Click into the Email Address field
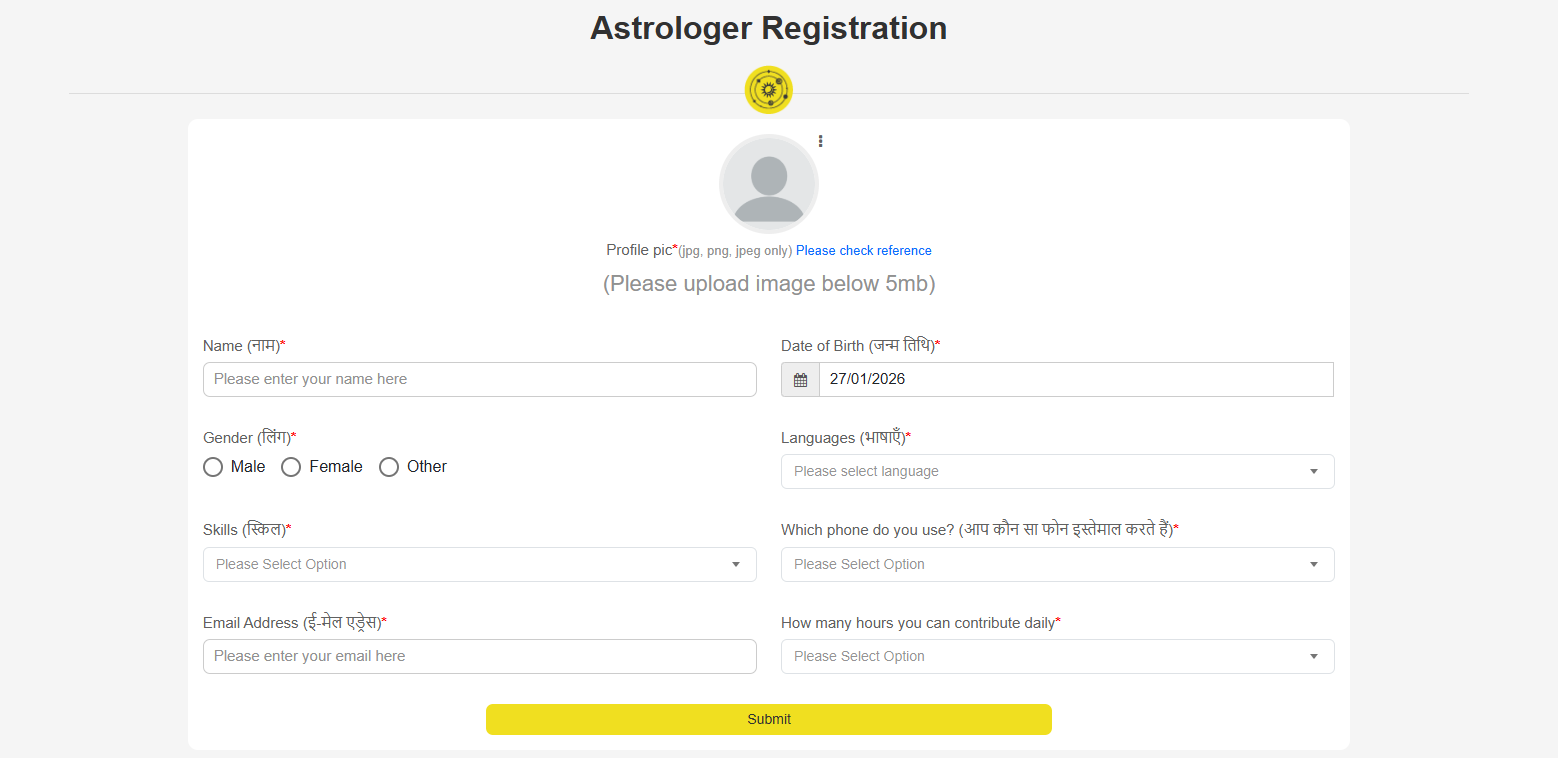1558x758 pixels. (479, 657)
